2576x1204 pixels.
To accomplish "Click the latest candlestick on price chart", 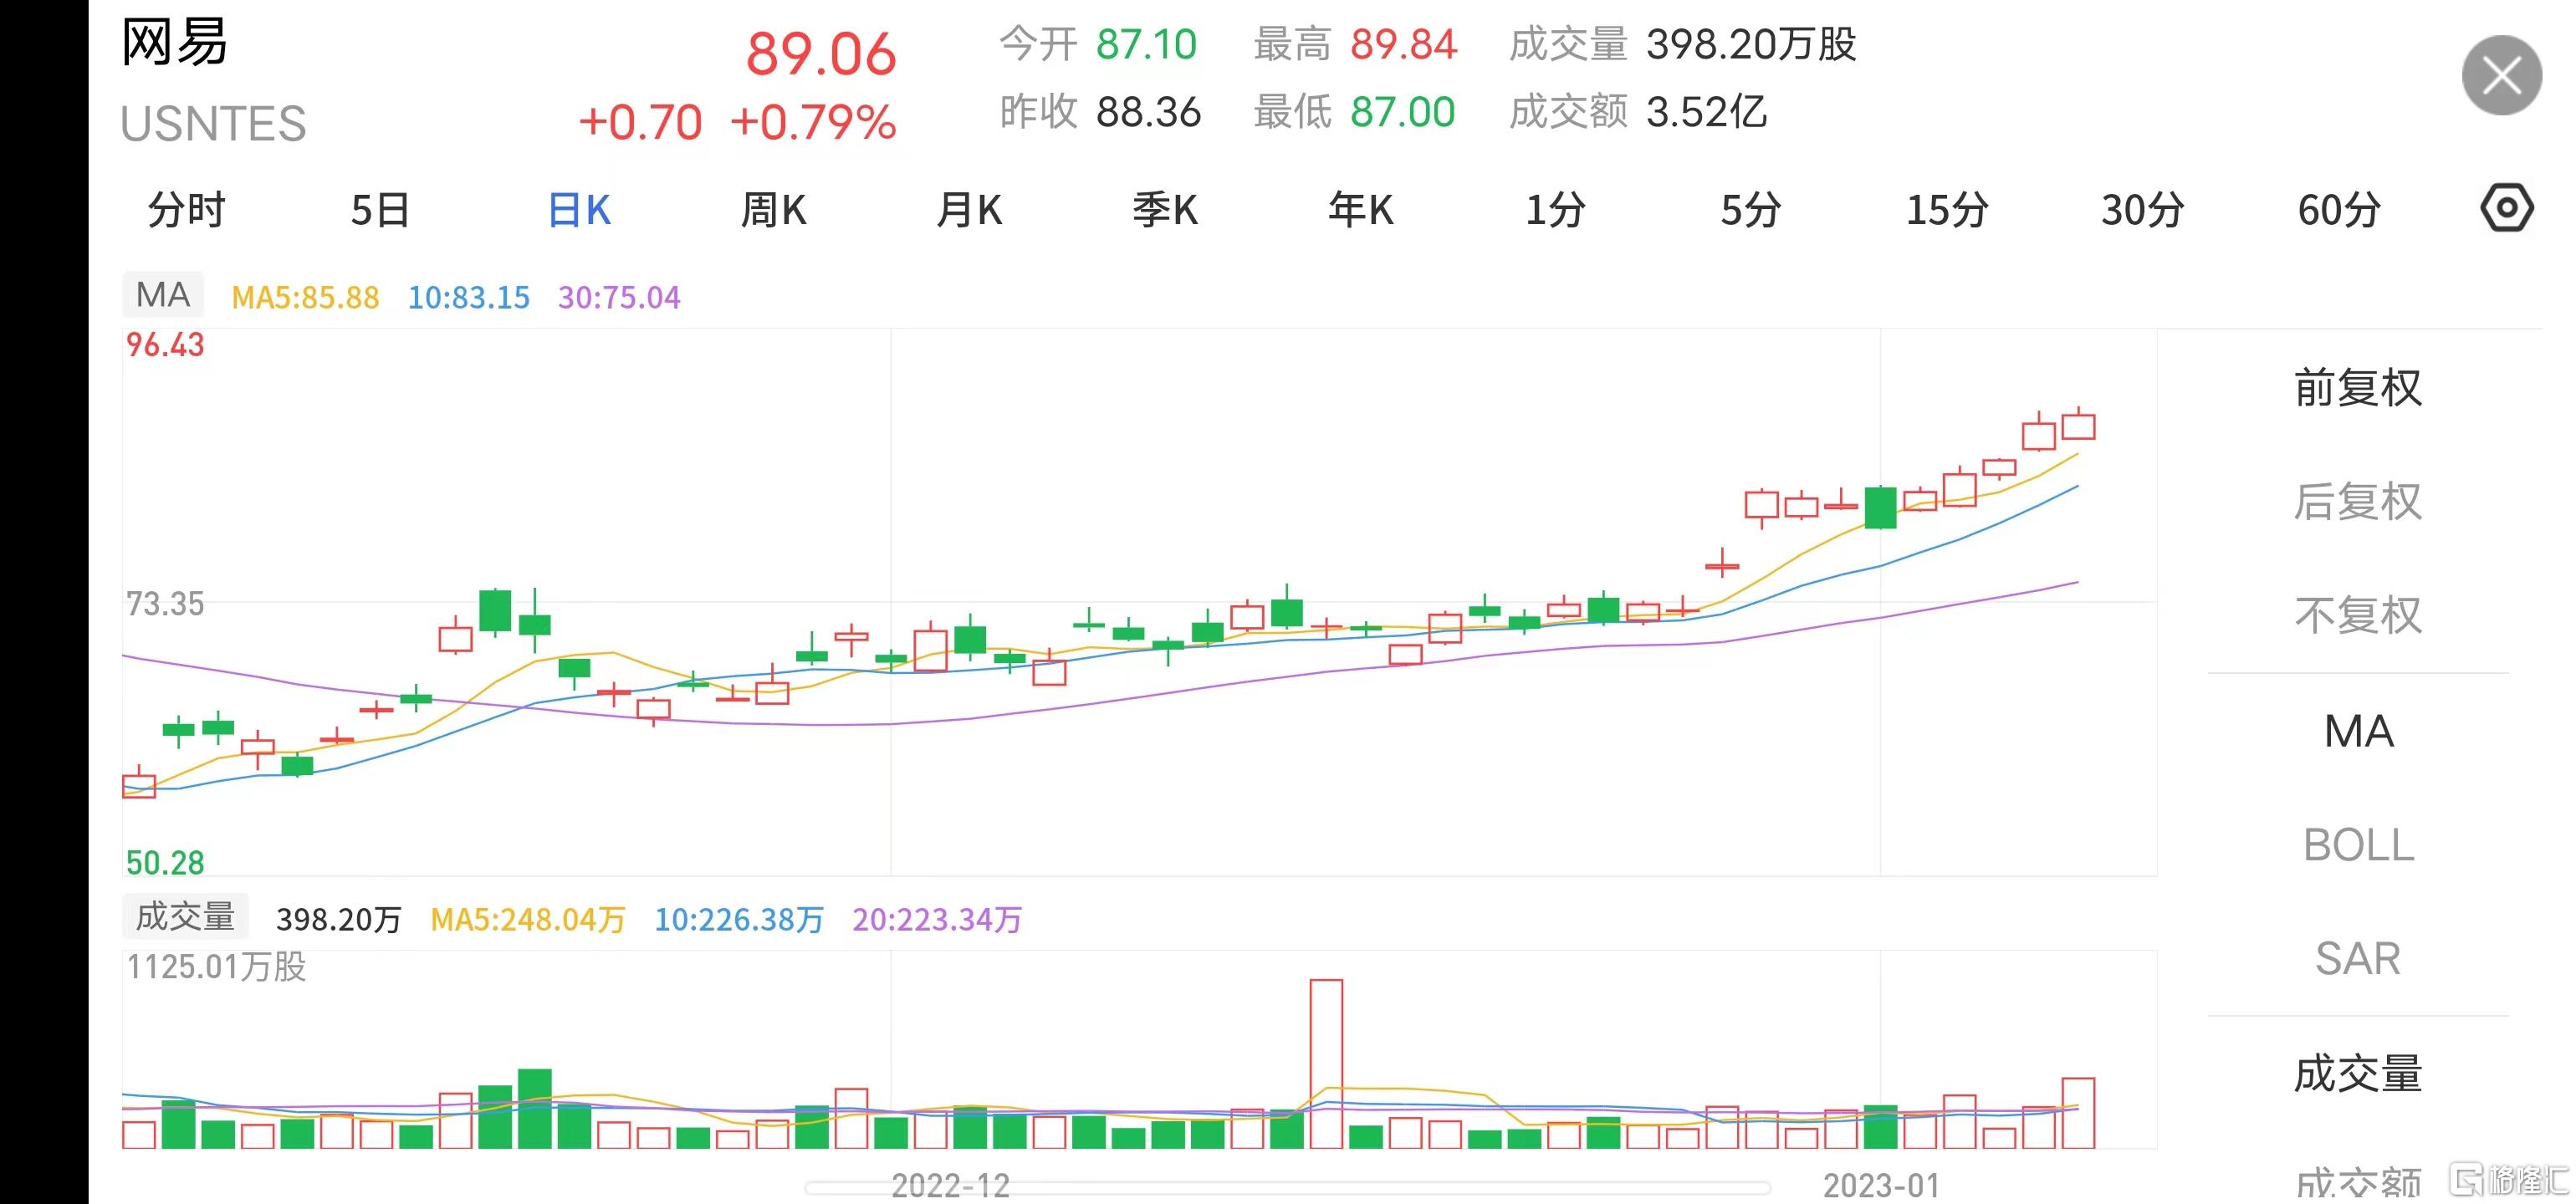I will [x=2078, y=425].
